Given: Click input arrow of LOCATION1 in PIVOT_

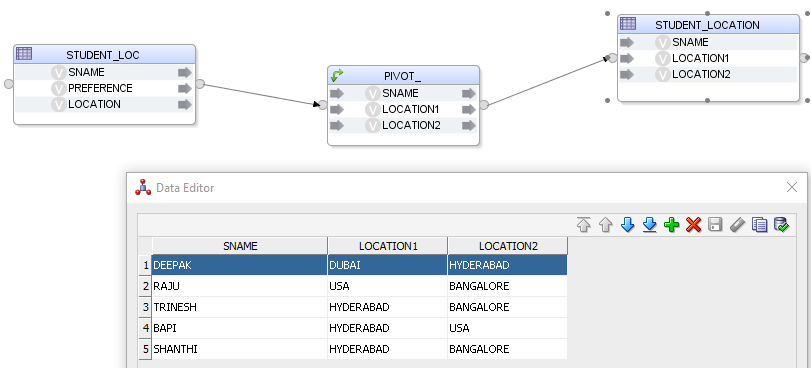Looking at the screenshot, I should coord(337,109).
